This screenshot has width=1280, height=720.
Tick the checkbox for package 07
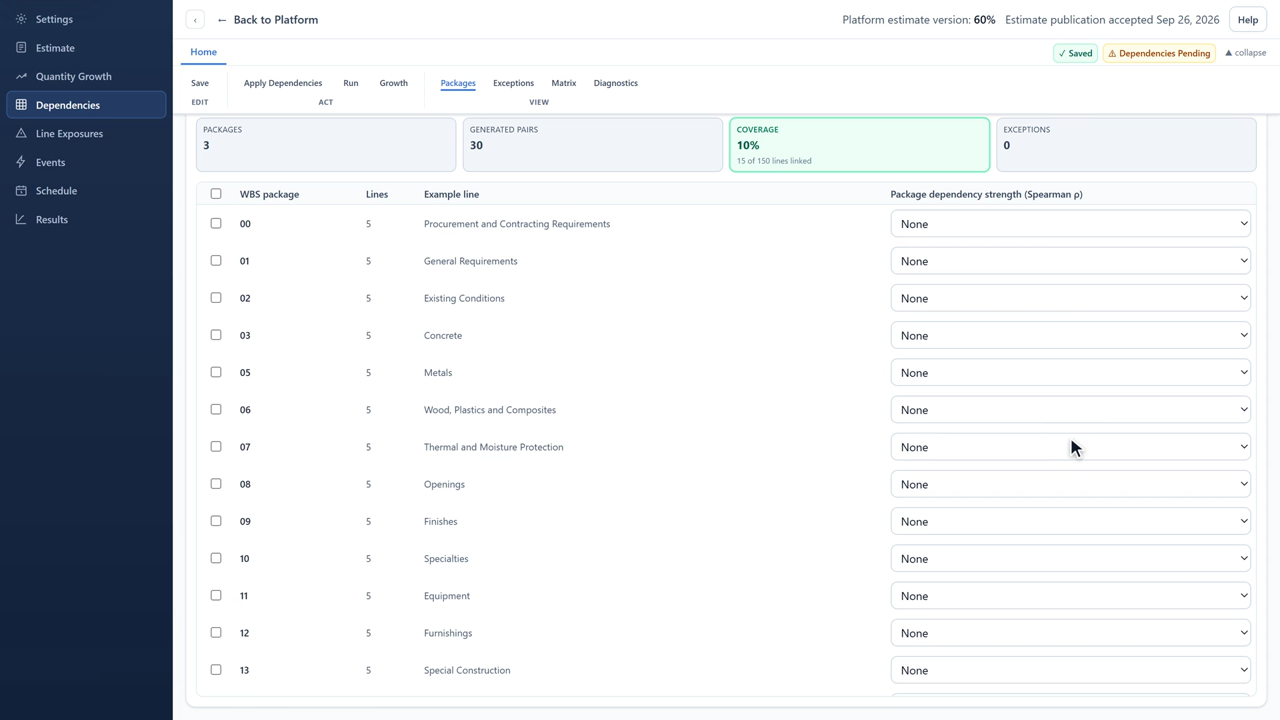(x=216, y=447)
